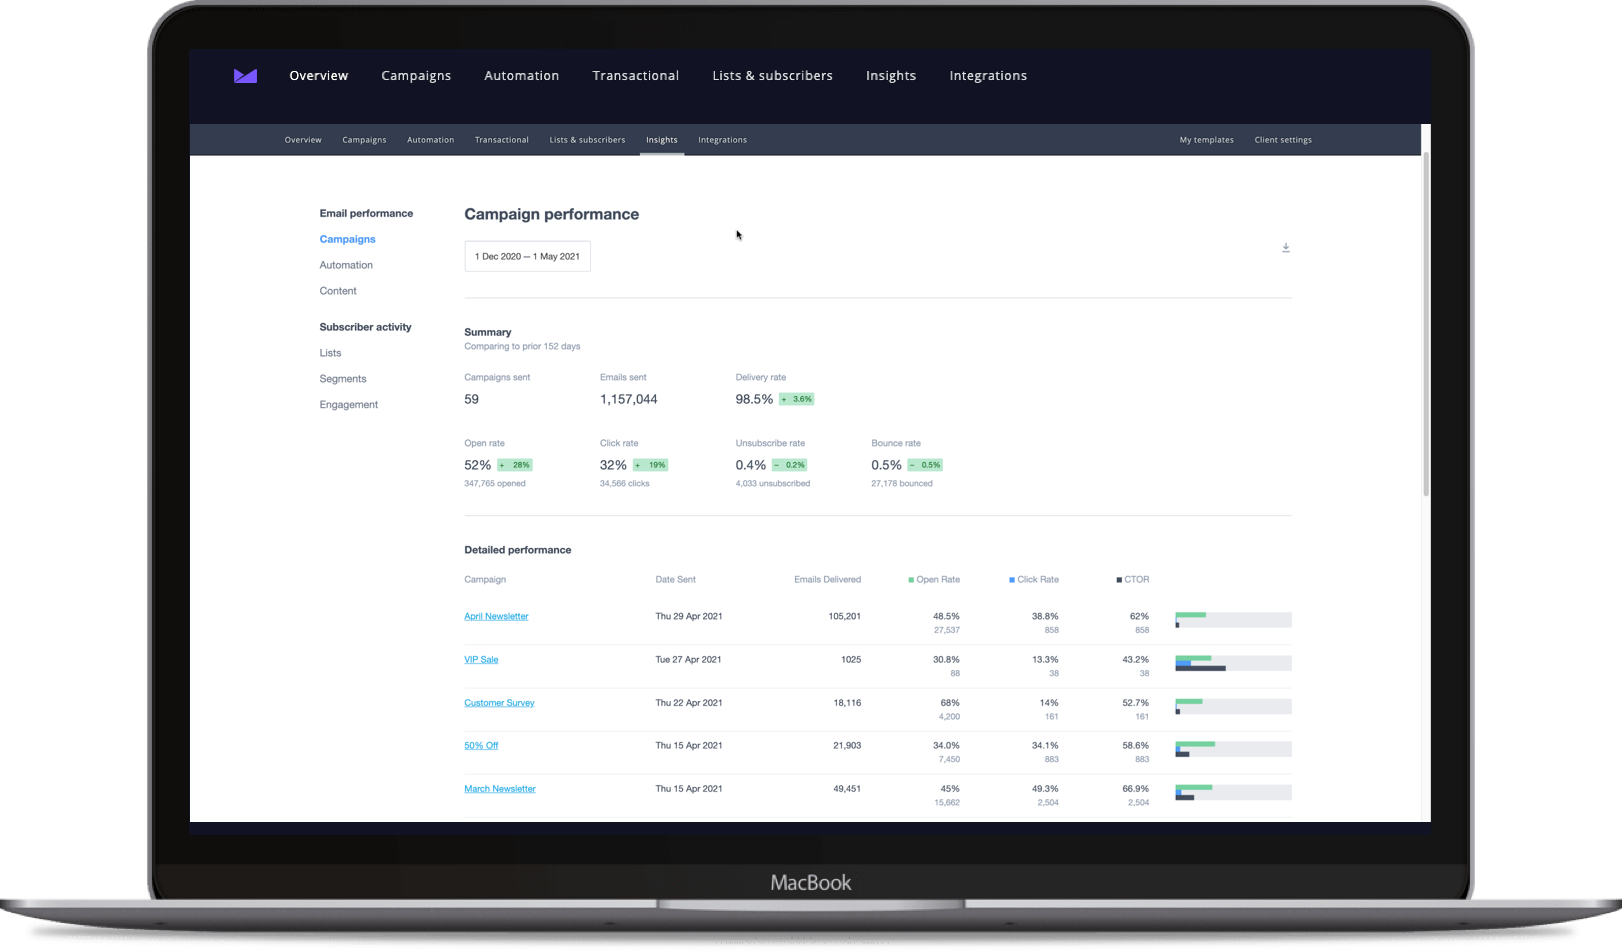Screen dimensions: 1622x952
Task: Toggle the blue Click Rate legend marker
Action: click(x=1013, y=579)
